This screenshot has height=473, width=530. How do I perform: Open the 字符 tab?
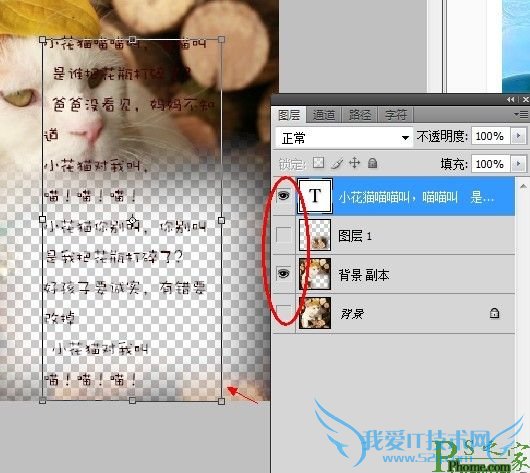click(395, 115)
